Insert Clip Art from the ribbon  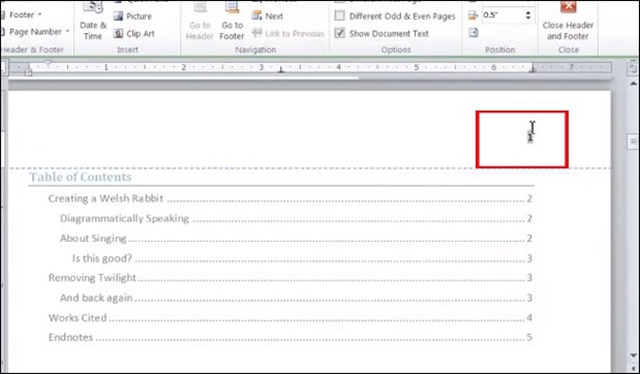click(x=134, y=33)
